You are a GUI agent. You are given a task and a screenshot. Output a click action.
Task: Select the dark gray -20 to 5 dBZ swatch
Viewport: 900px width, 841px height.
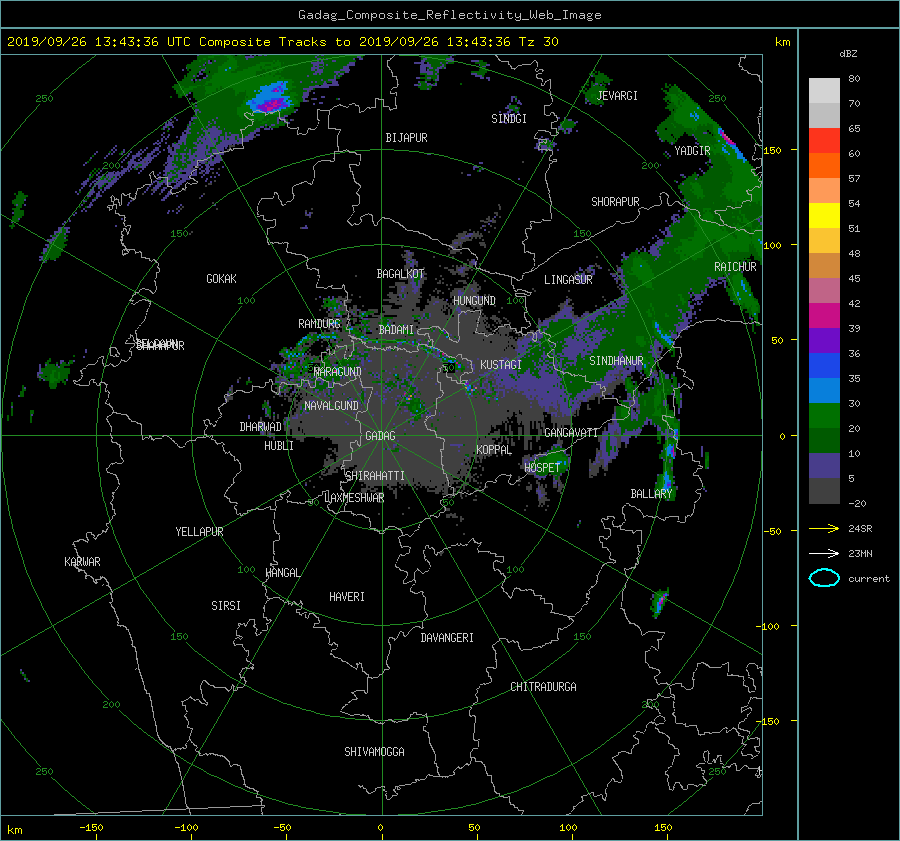(x=824, y=491)
